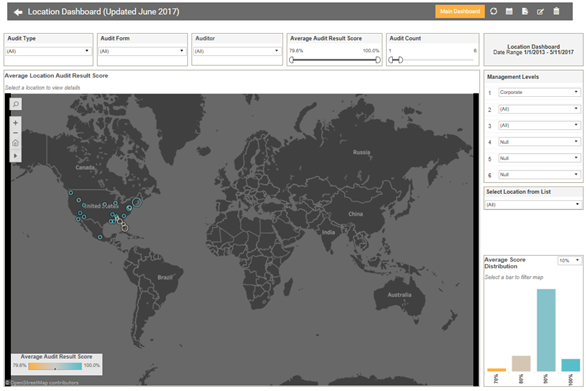Select the 100% teal bar

pyautogui.click(x=571, y=365)
